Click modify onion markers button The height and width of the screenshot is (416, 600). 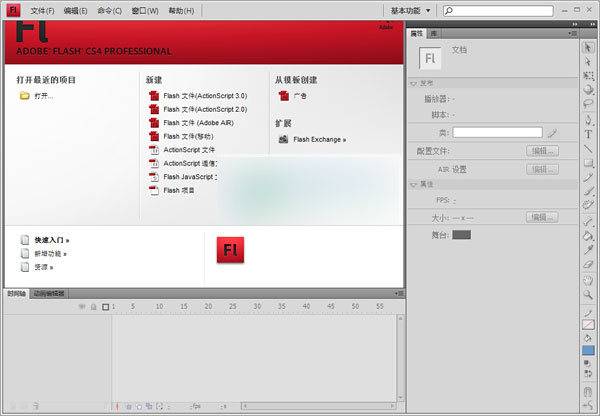pyautogui.click(x=160, y=406)
